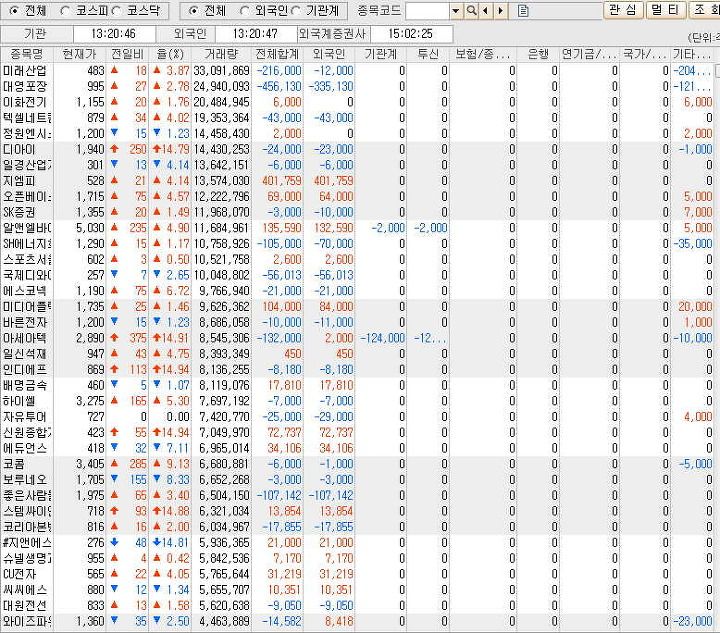Select the 인디에프 stock row name
Viewport: 720px width, 633px height.
click(25, 370)
